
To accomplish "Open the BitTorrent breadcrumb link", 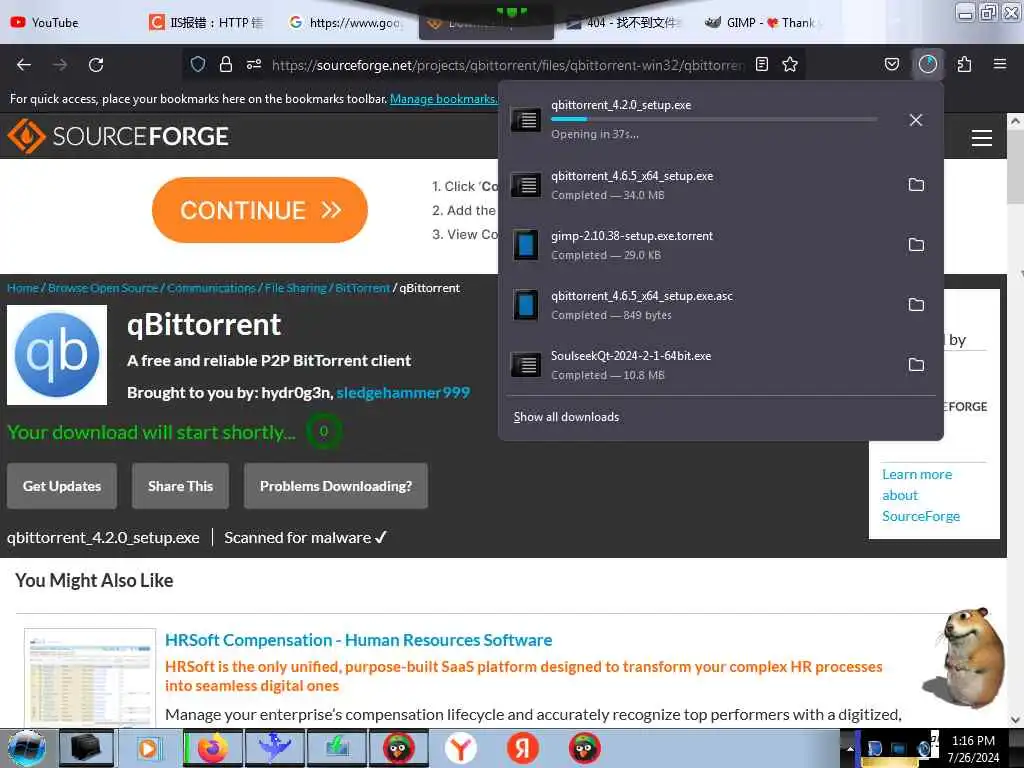I will (362, 288).
